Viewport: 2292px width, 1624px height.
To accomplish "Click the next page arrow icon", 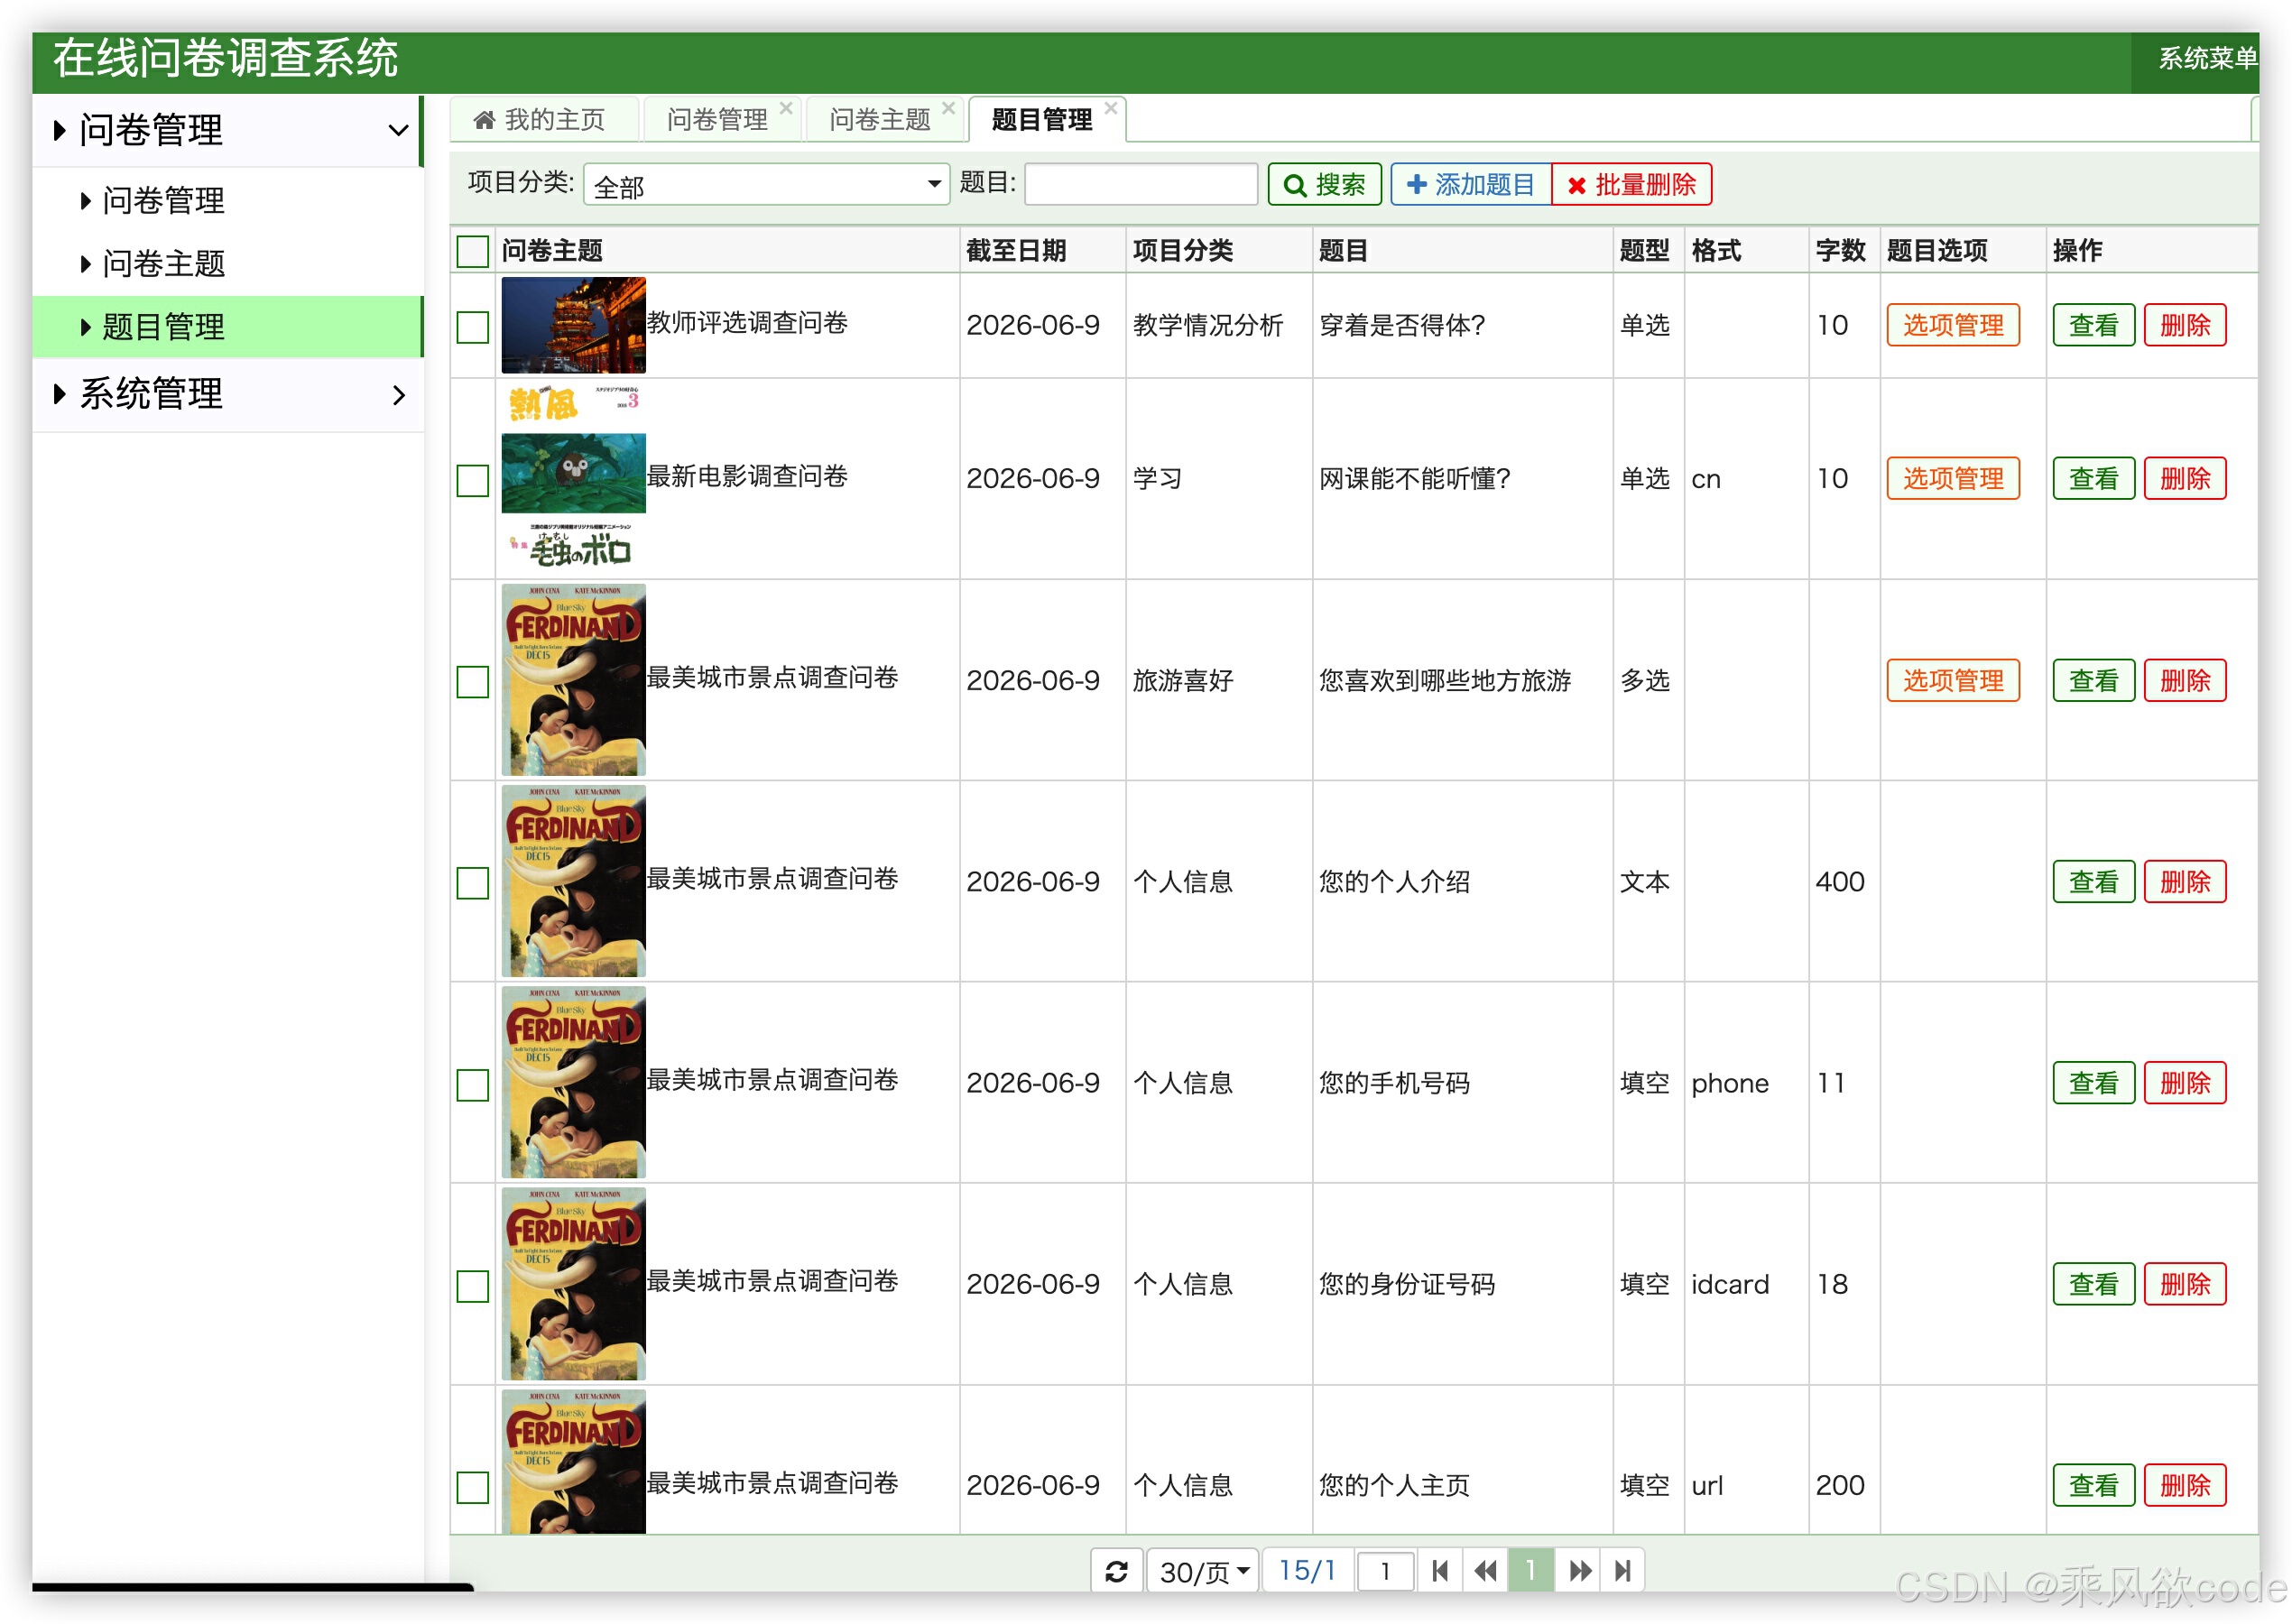I will pos(1579,1570).
